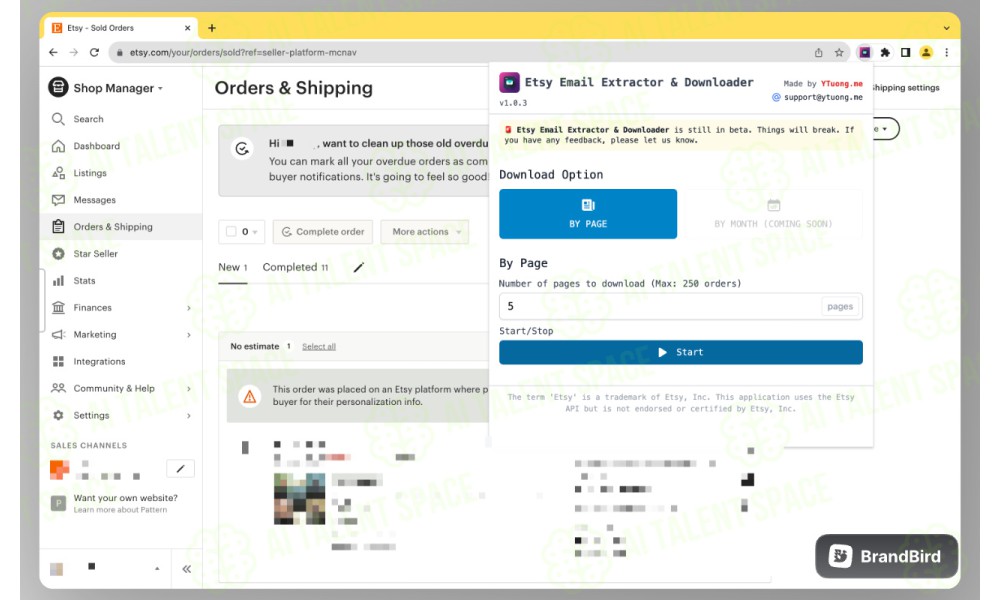Click the address bar URL

click(x=243, y=52)
